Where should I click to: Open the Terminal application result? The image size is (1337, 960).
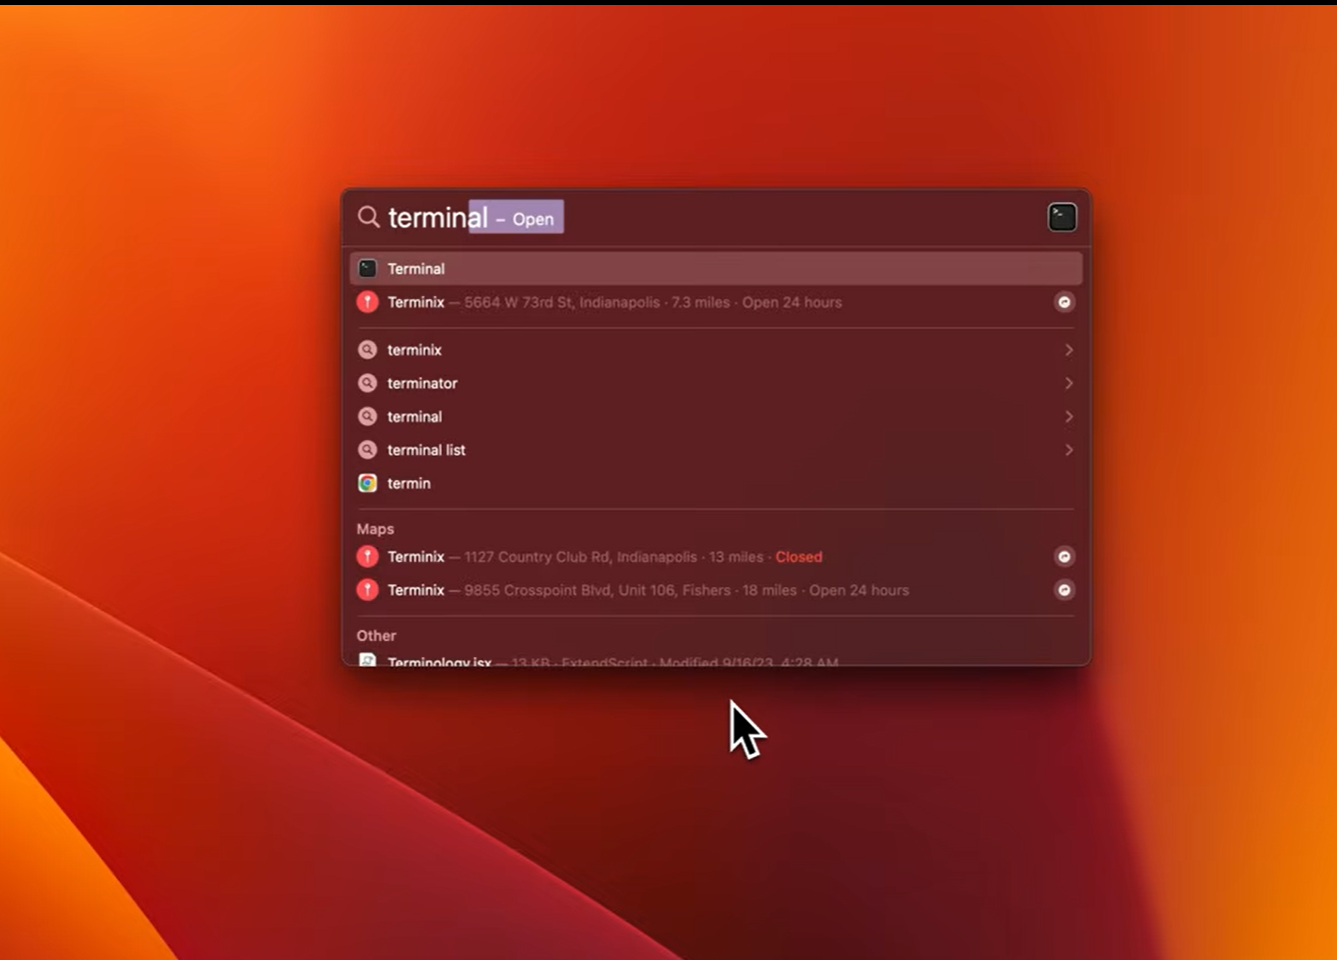[716, 268]
